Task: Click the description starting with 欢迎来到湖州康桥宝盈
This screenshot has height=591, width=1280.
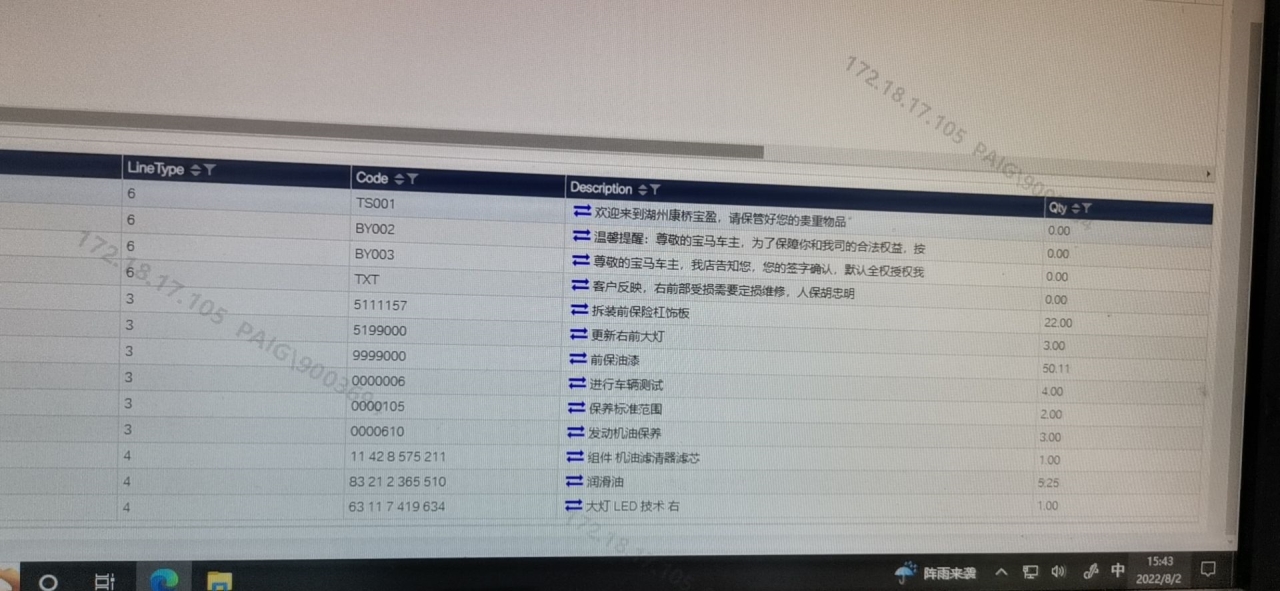Action: pyautogui.click(x=722, y=217)
